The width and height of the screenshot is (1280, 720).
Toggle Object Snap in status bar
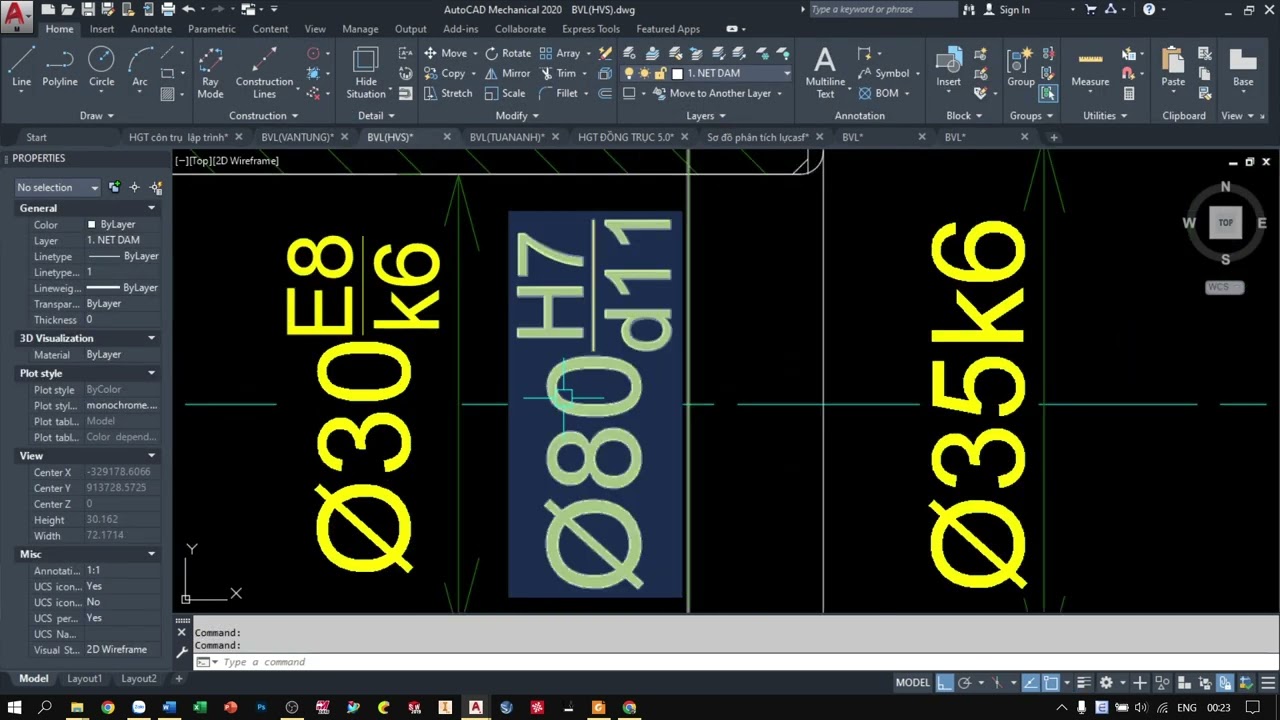pos(1051,683)
